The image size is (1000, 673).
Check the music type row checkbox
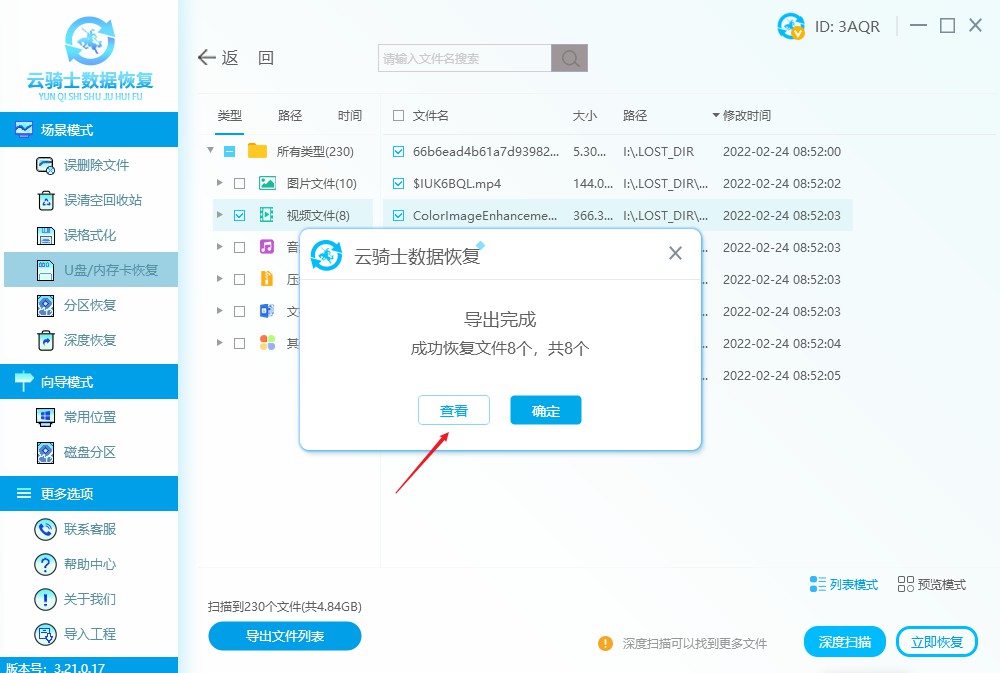pyautogui.click(x=240, y=248)
